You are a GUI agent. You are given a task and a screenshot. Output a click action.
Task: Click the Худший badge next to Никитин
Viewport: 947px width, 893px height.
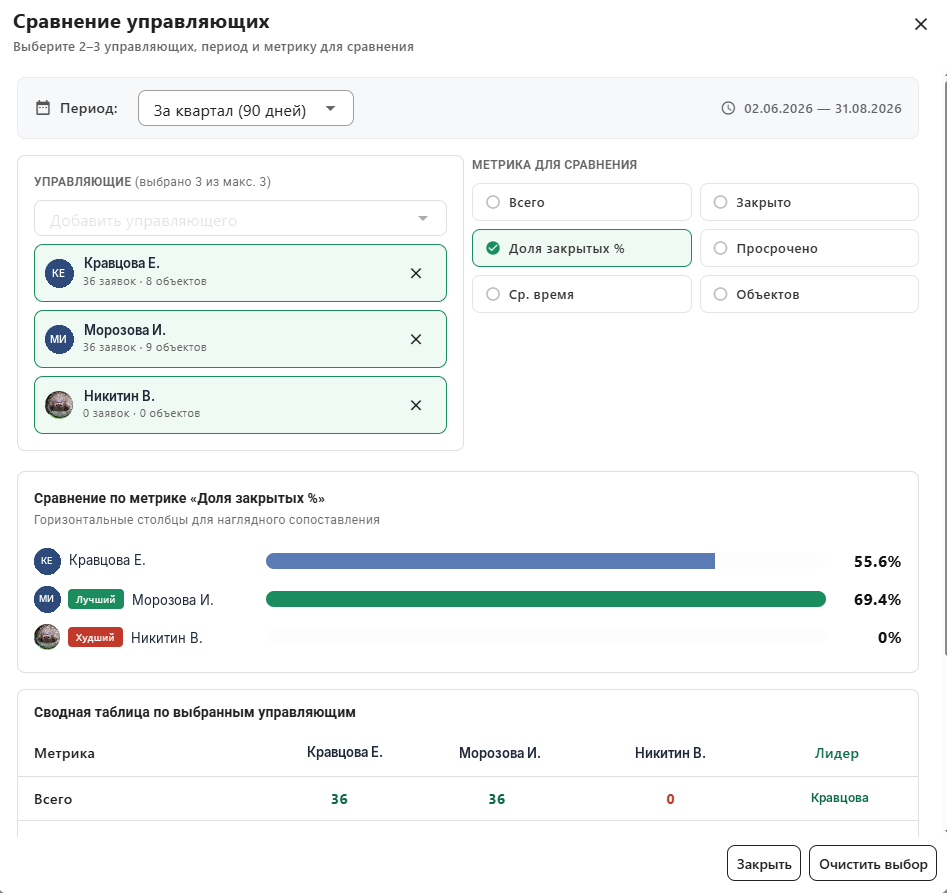pyautogui.click(x=95, y=637)
